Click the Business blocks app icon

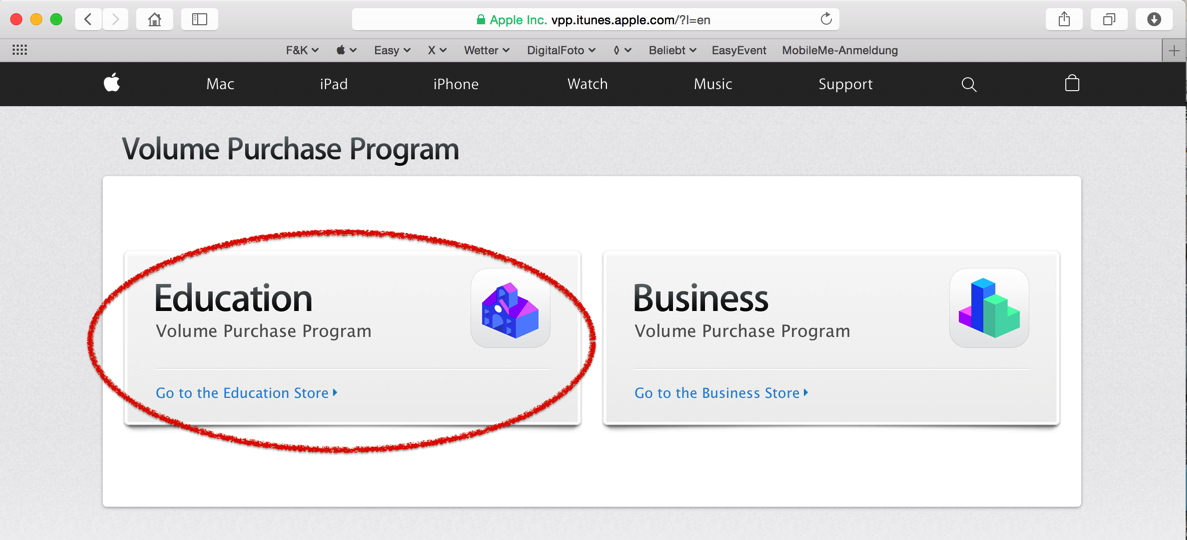[x=989, y=308]
